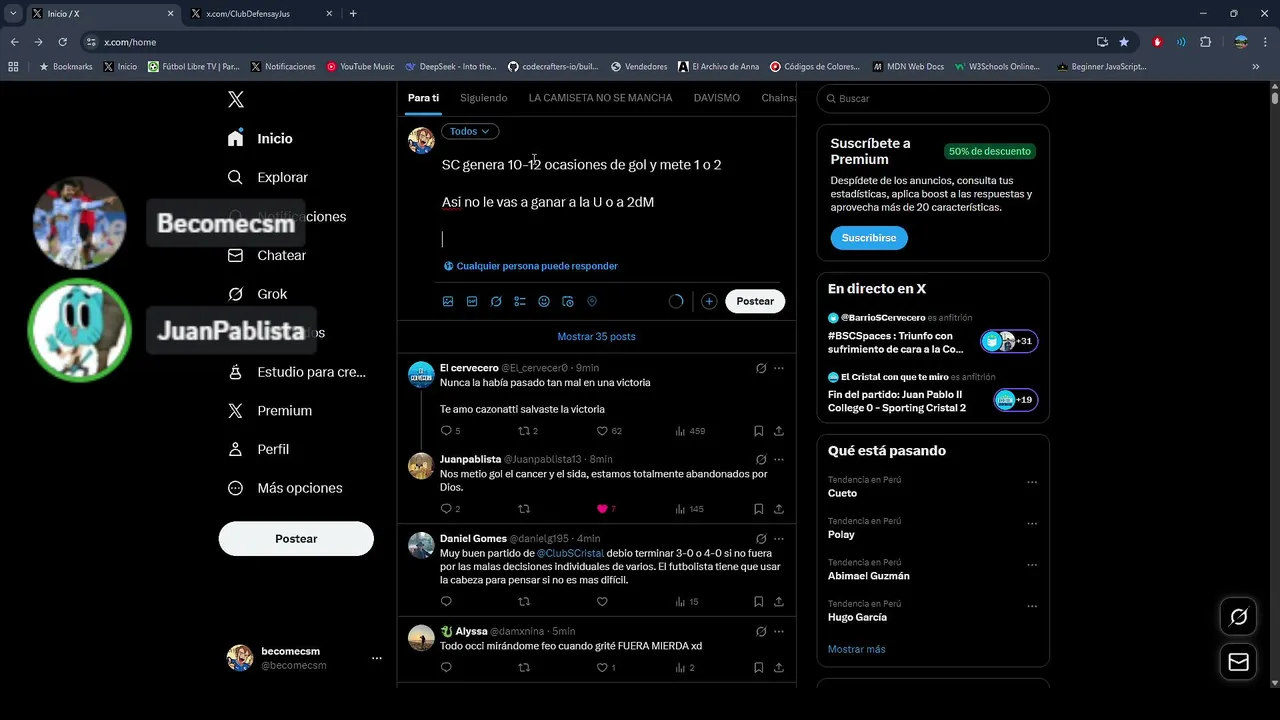
Task: Join the #BSCSpaces live space
Action: tap(932, 334)
